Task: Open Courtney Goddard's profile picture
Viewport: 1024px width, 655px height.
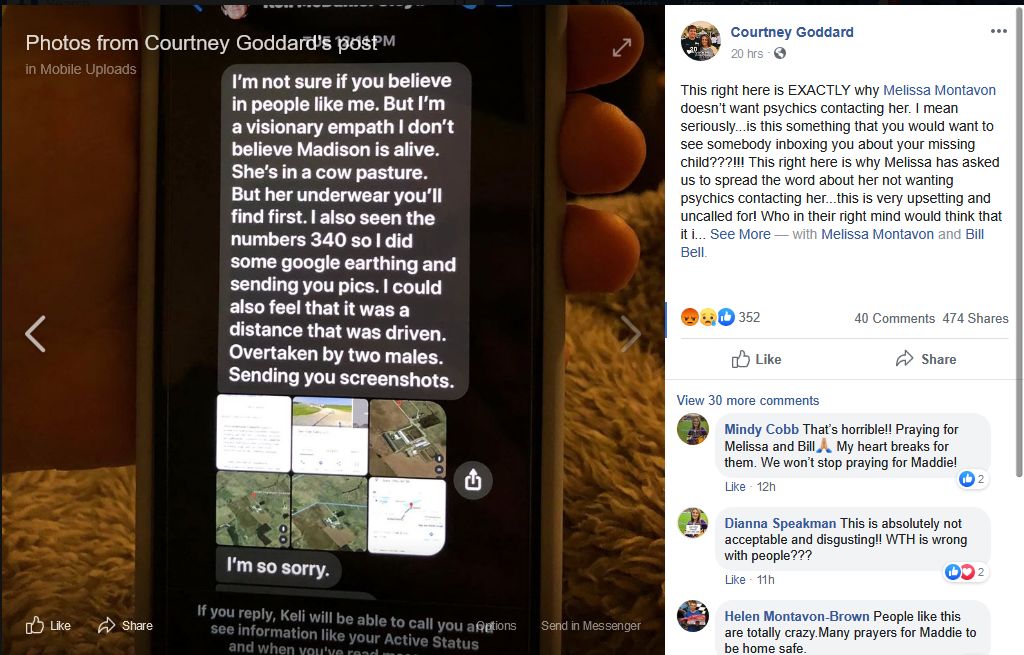Action: [701, 42]
